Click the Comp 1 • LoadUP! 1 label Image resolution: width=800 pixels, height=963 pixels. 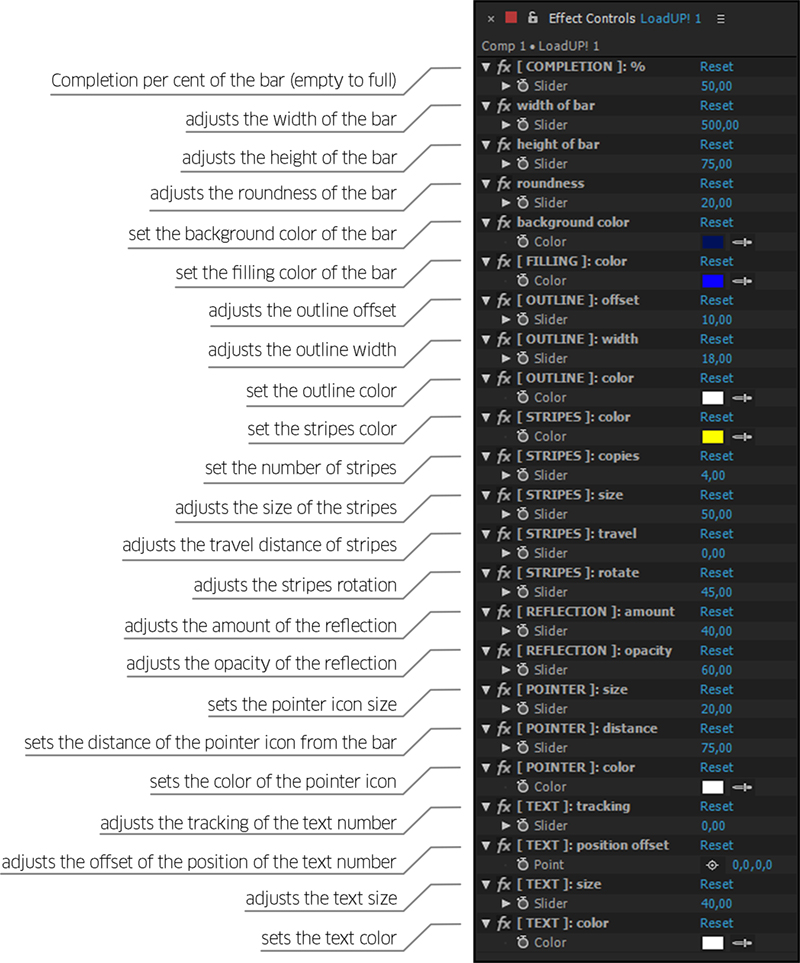click(x=540, y=46)
